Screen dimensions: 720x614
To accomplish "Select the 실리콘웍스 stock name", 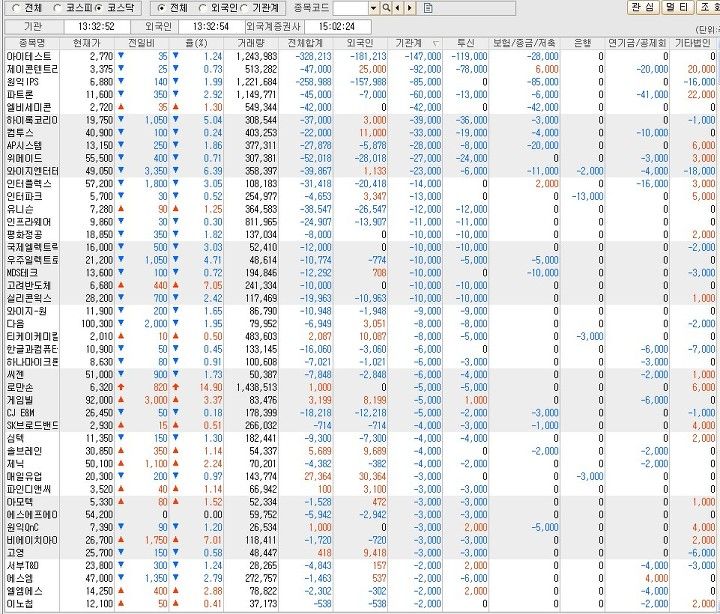I will pyautogui.click(x=29, y=298).
